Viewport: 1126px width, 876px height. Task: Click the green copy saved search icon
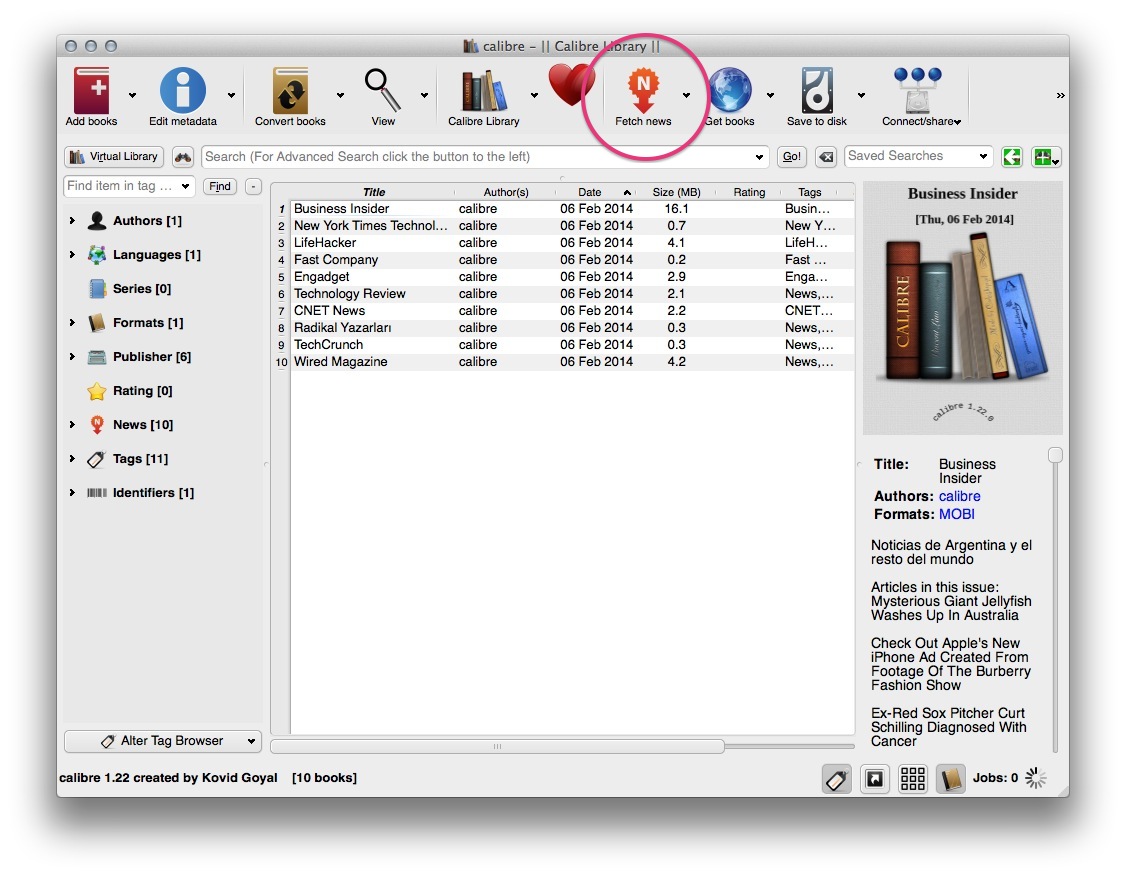pos(1012,157)
